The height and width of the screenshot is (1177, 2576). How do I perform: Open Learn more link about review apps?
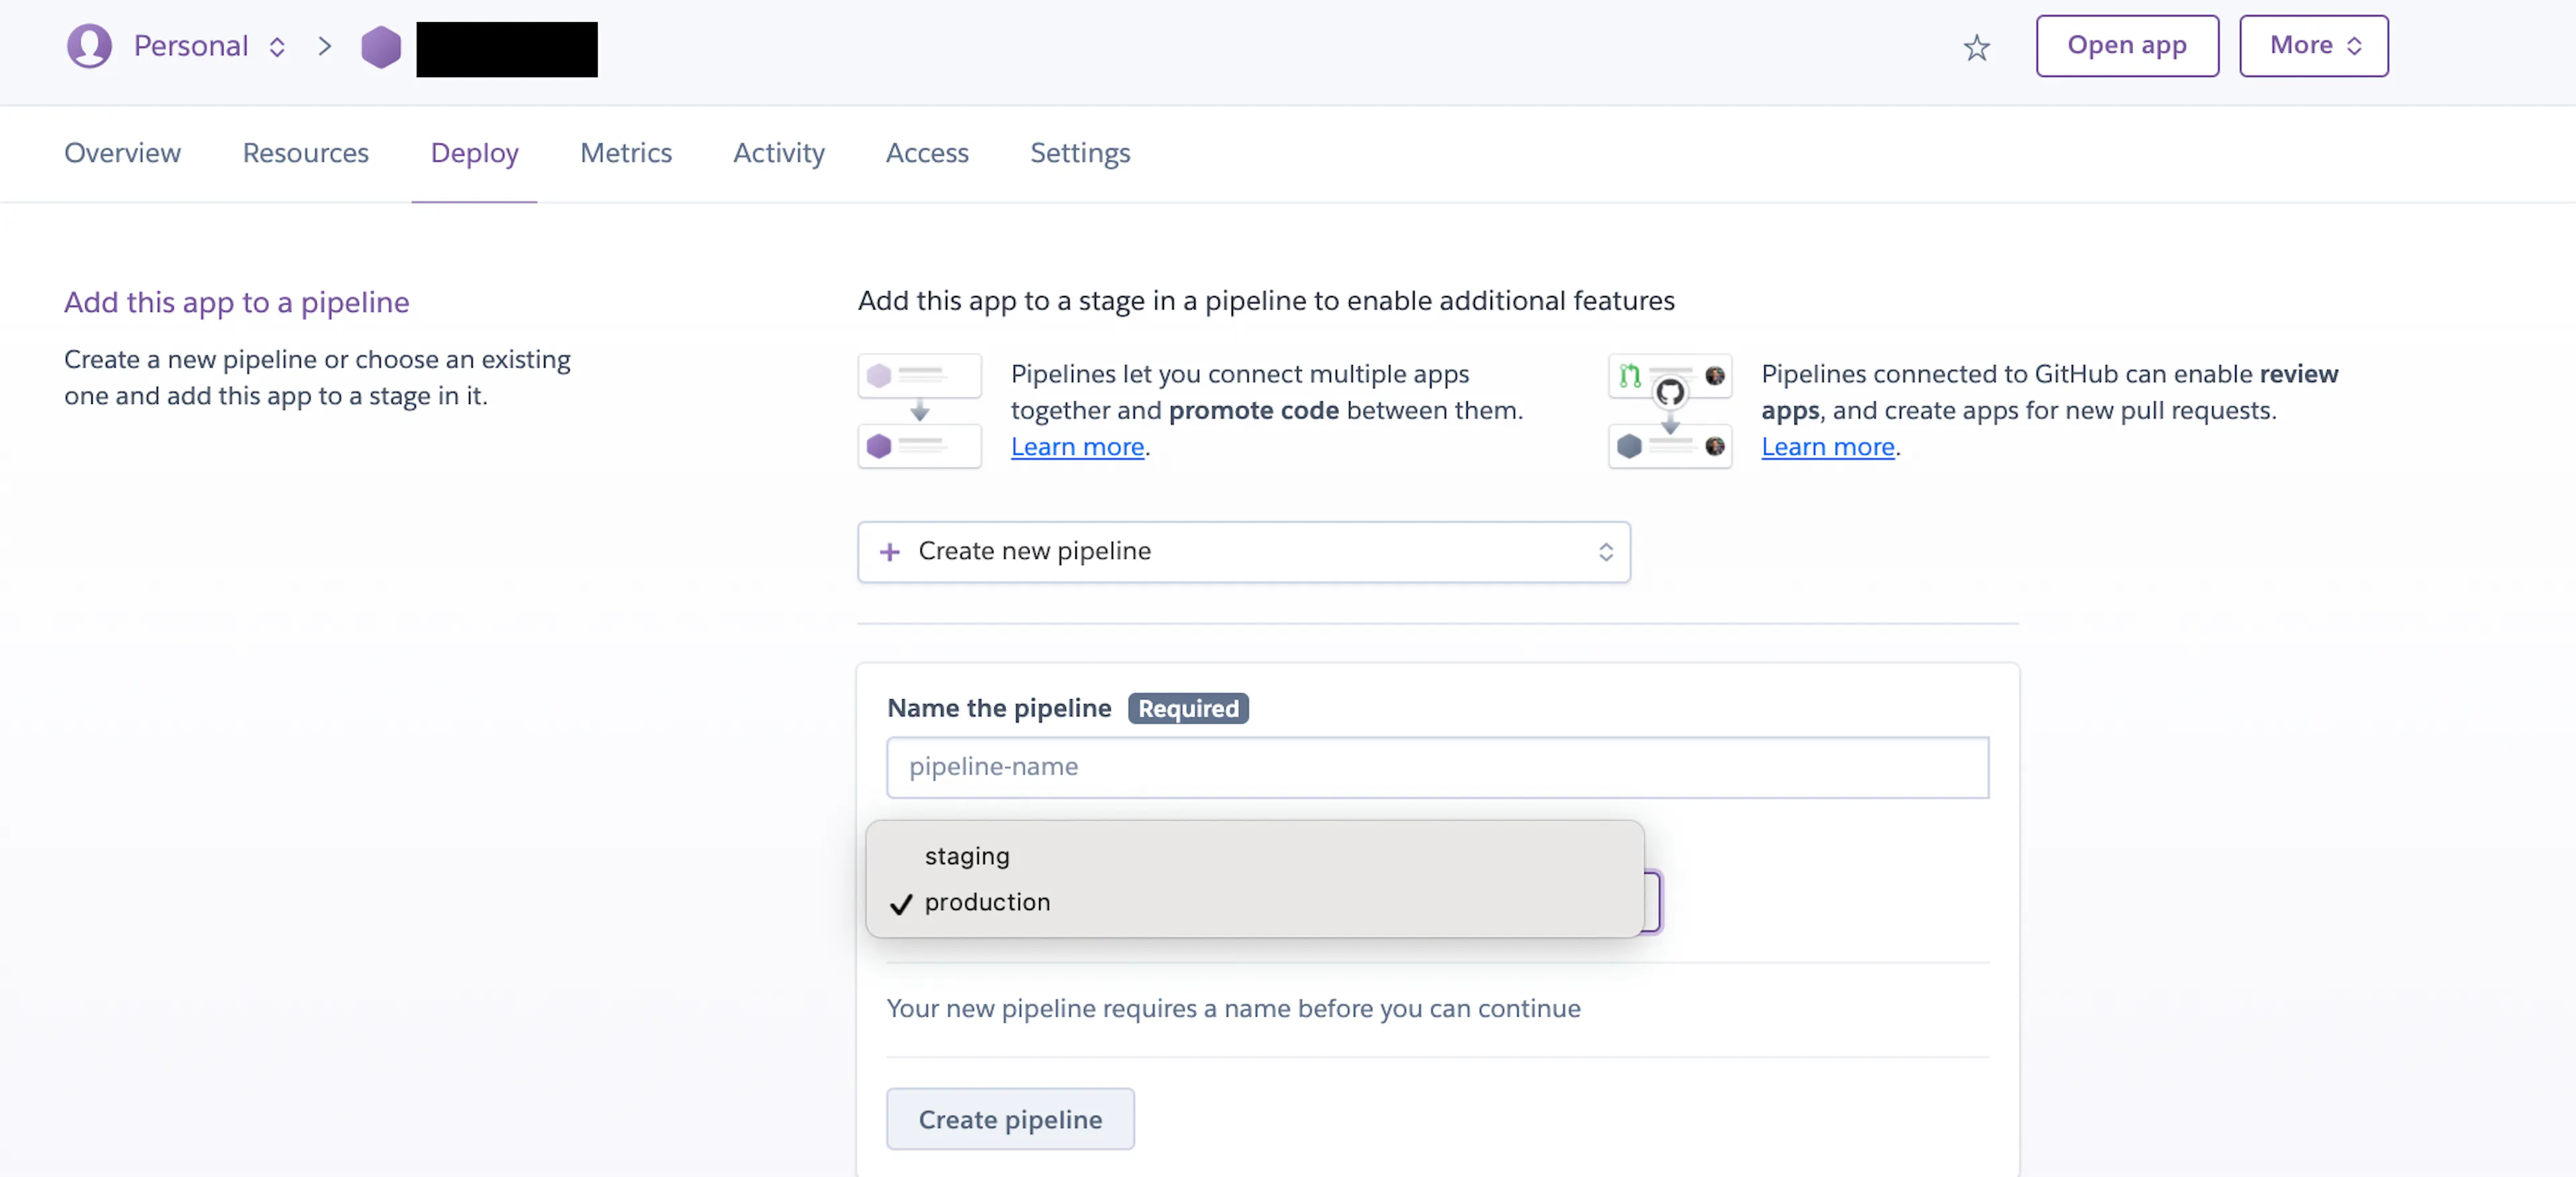(1827, 447)
